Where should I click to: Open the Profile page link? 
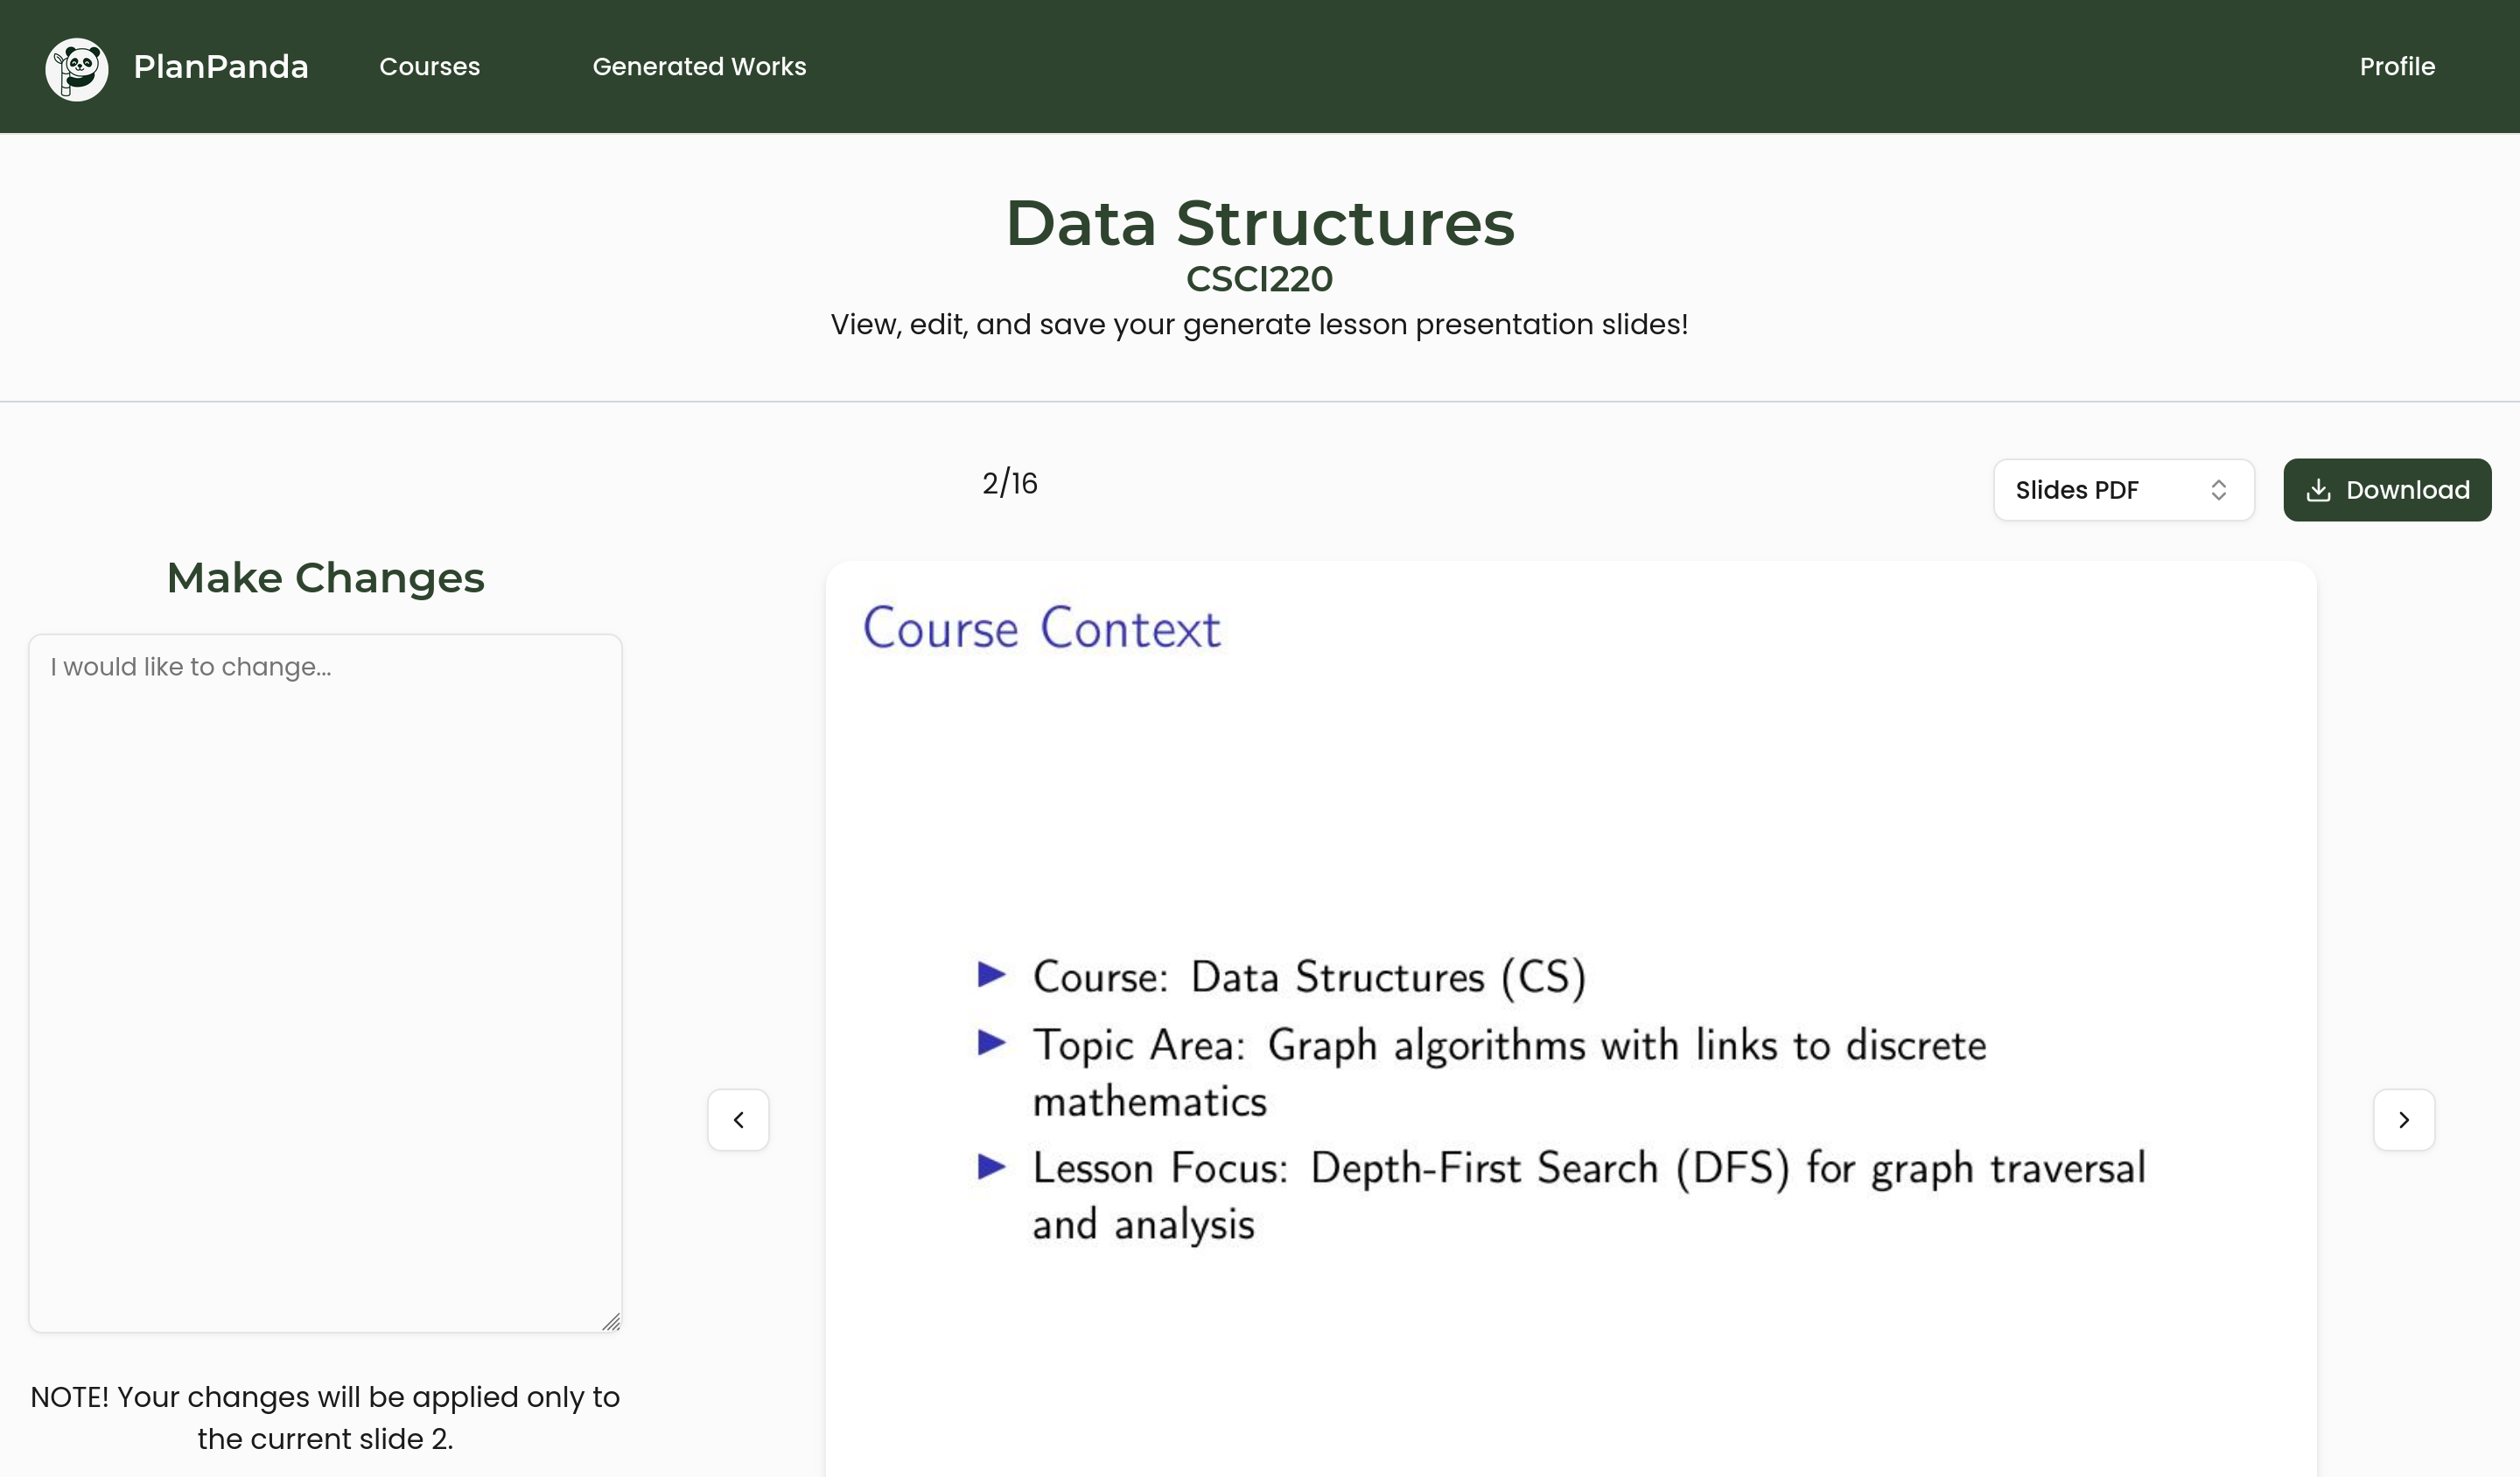(2397, 67)
